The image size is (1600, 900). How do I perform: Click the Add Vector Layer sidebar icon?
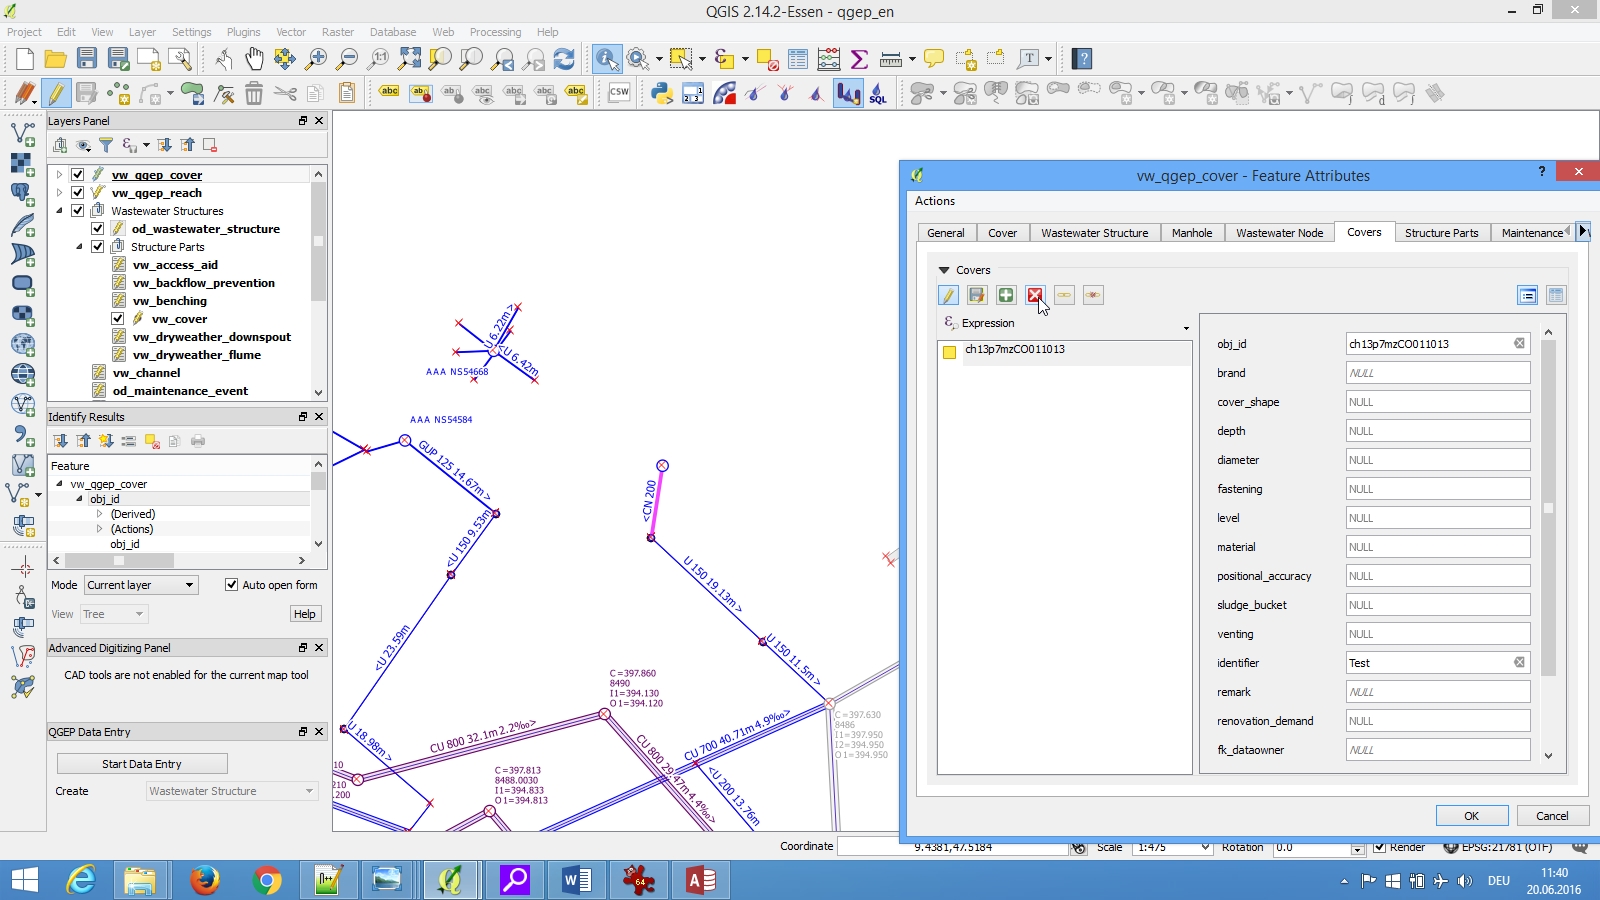click(23, 132)
